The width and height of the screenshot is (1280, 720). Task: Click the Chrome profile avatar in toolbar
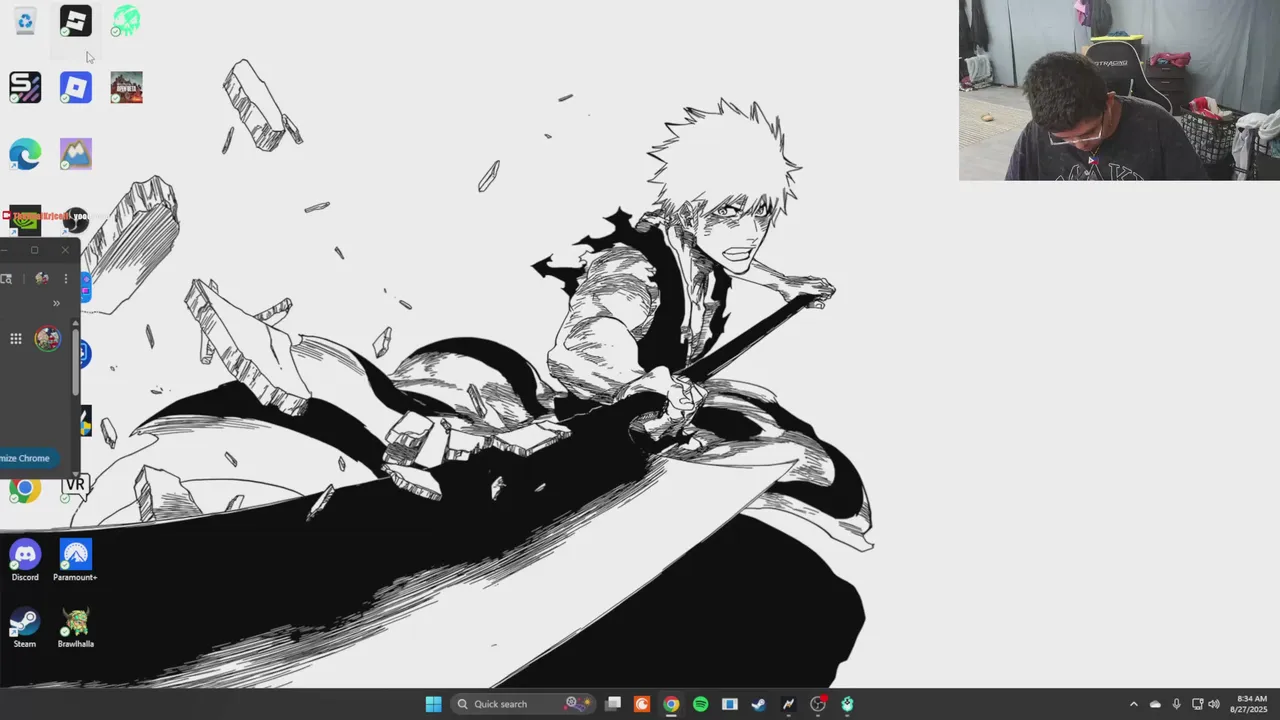[x=41, y=278]
